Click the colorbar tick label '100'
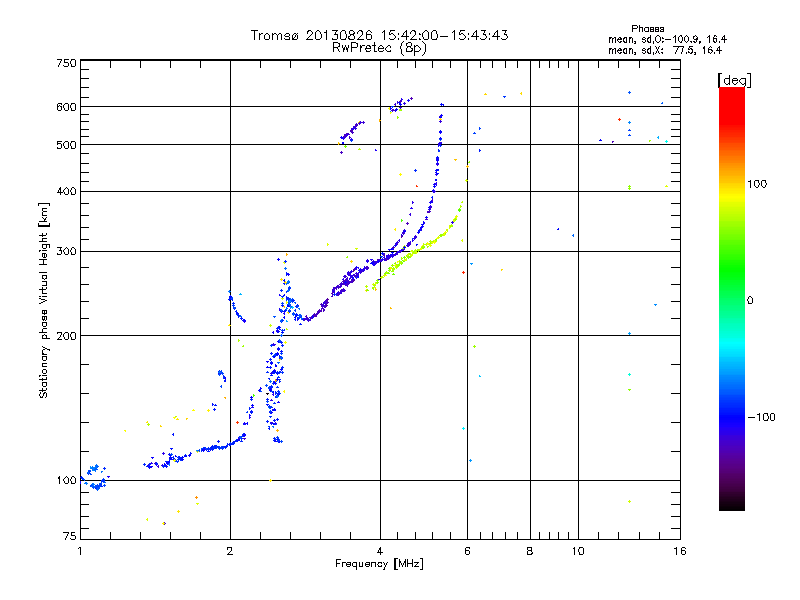The height and width of the screenshot is (600, 800). click(x=757, y=184)
